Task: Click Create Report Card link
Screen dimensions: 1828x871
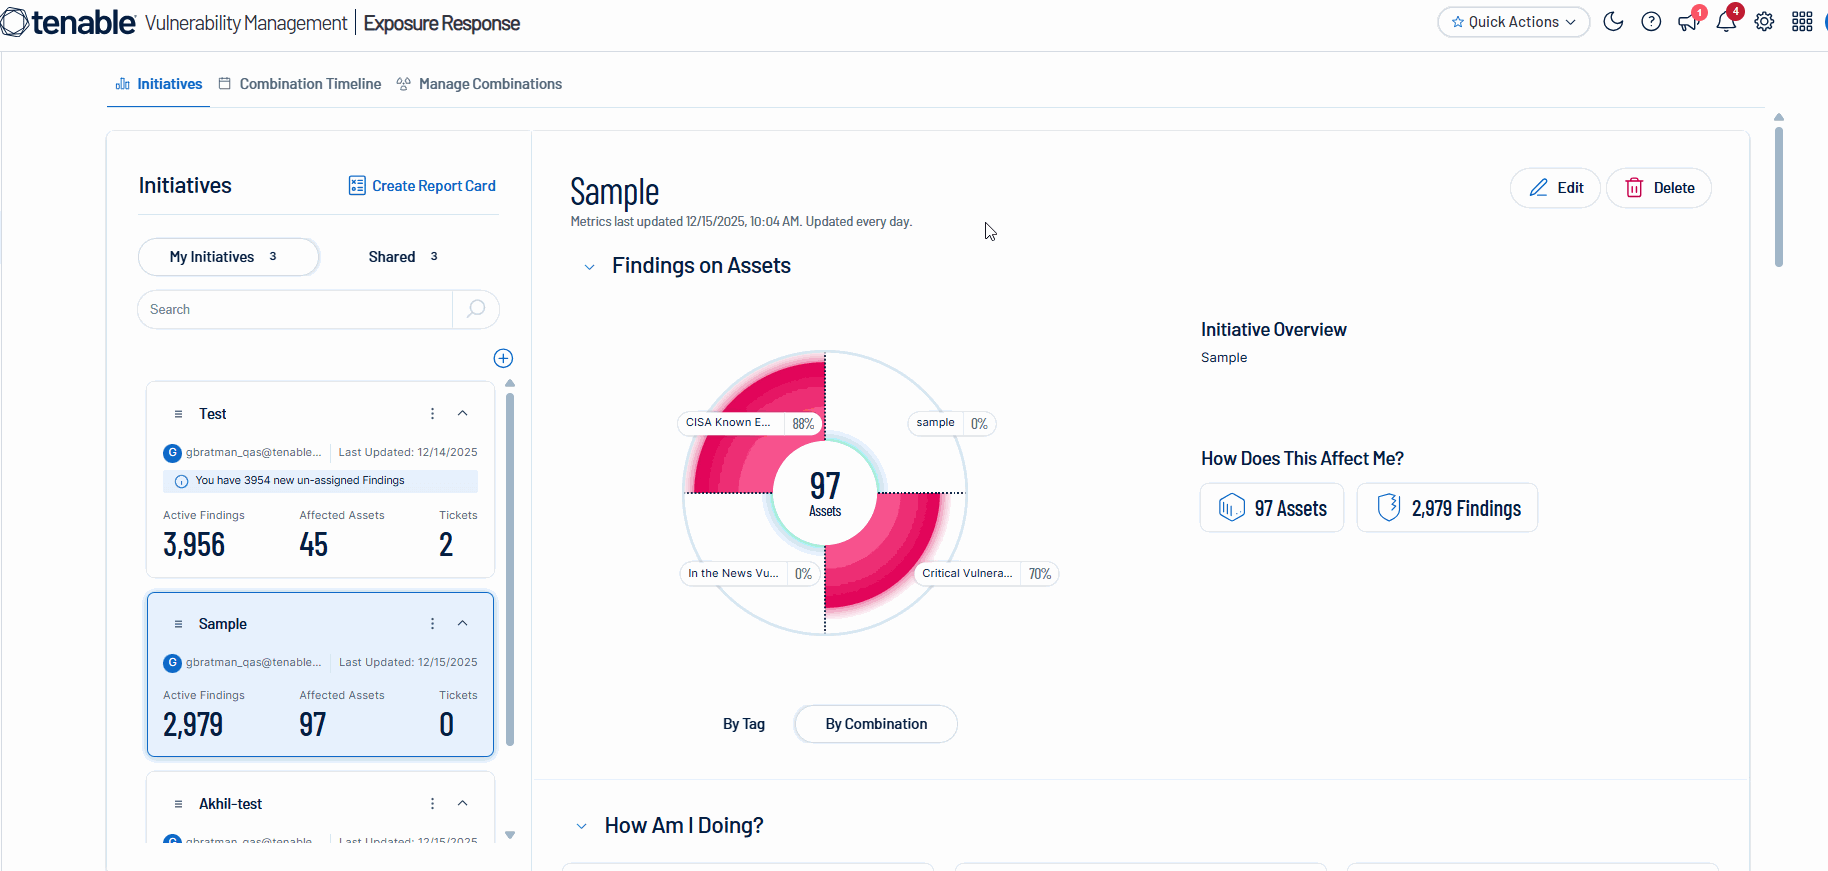Action: pos(422,186)
